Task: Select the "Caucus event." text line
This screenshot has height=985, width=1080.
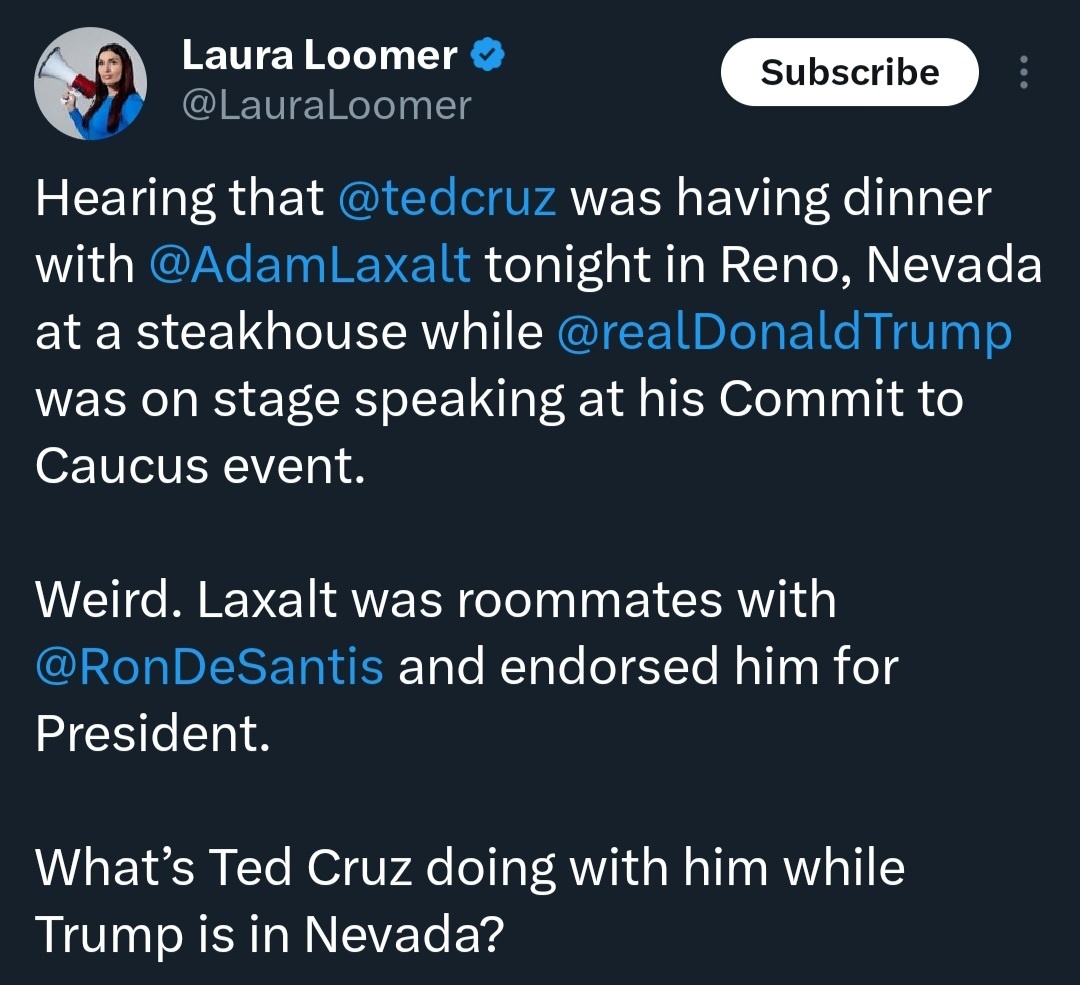Action: point(200,466)
